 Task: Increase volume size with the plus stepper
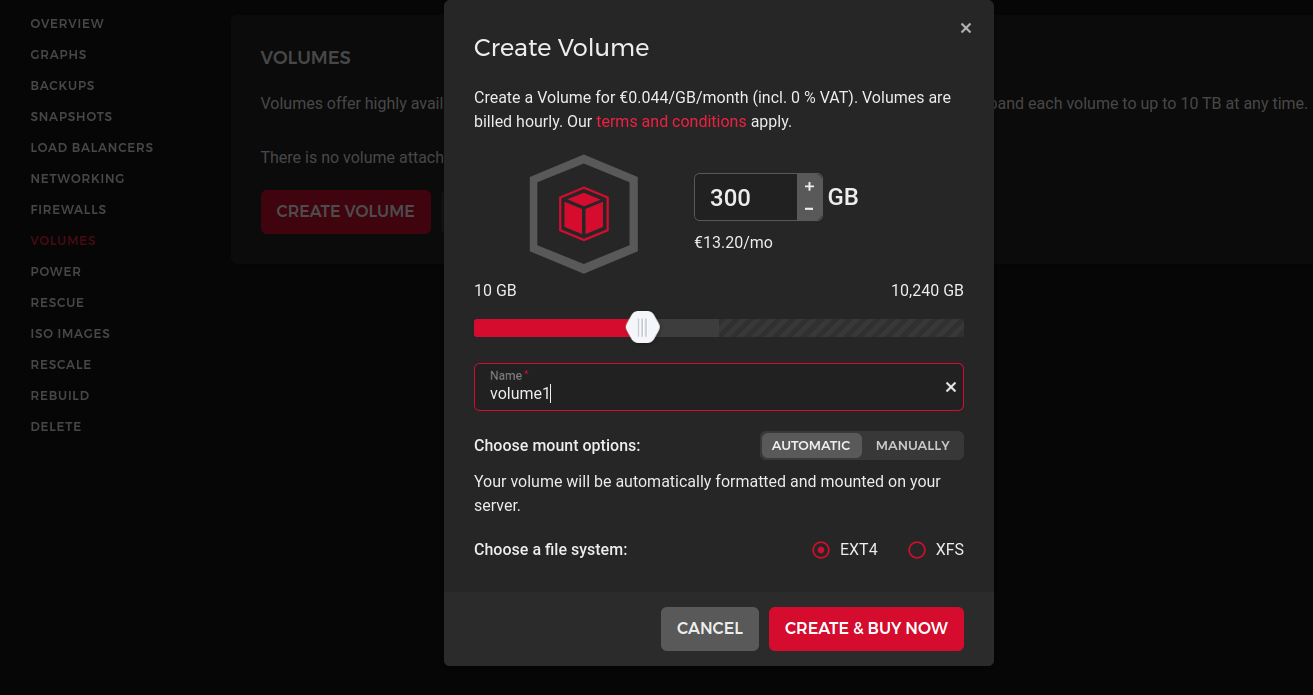[x=809, y=185]
